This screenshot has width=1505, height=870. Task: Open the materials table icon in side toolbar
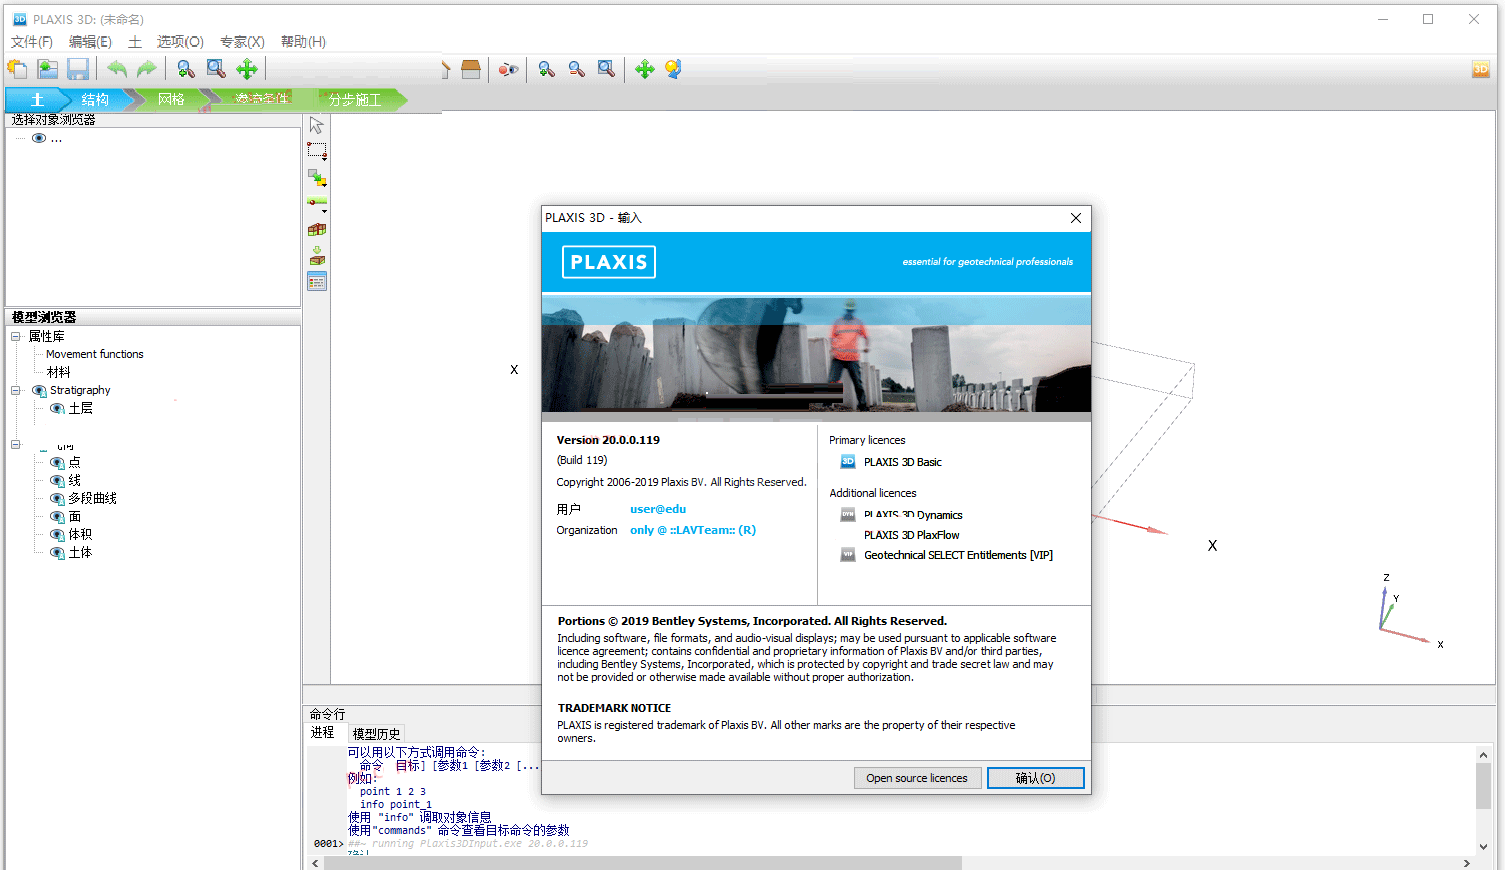(317, 282)
